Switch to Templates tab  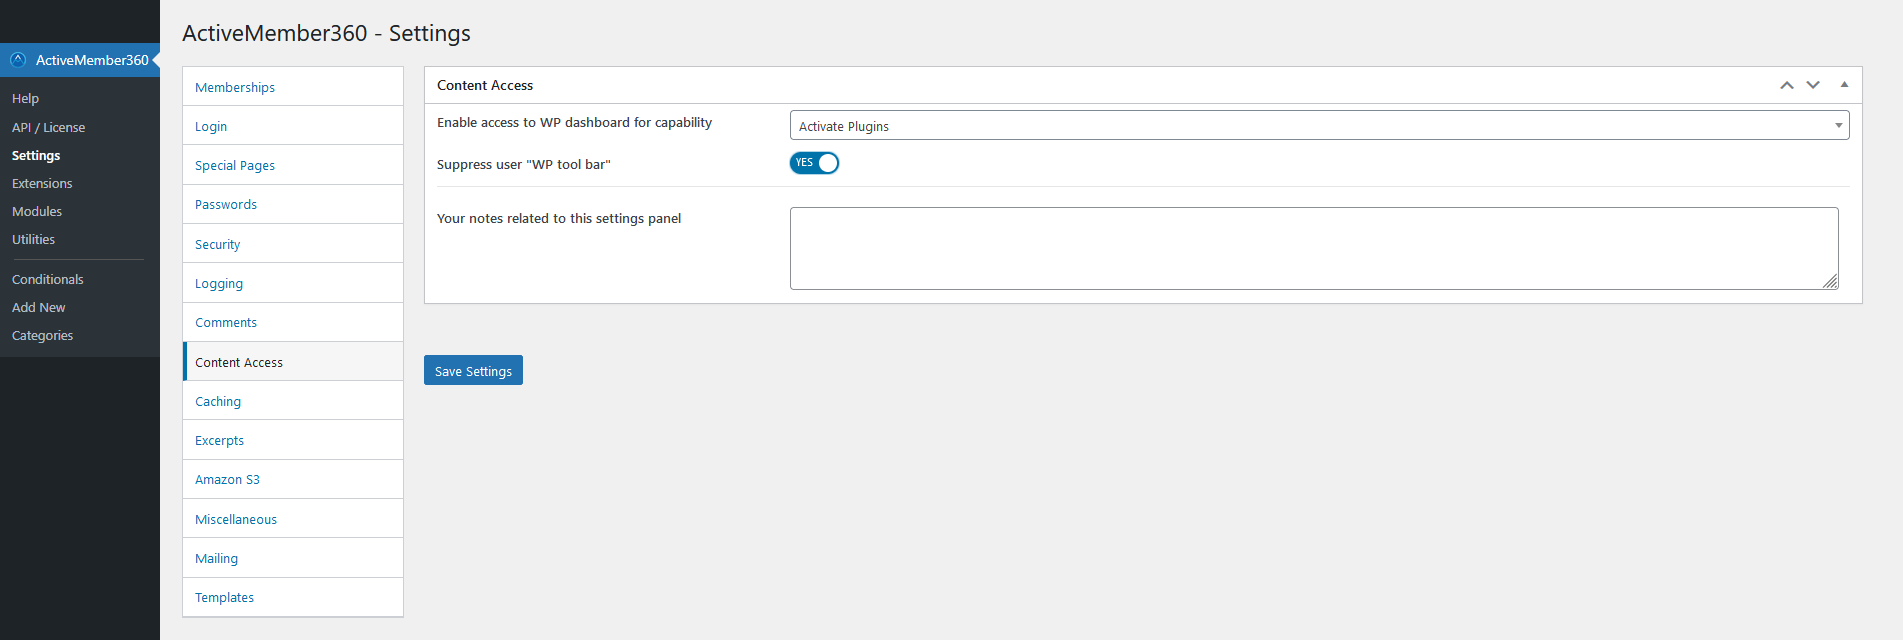[293, 597]
